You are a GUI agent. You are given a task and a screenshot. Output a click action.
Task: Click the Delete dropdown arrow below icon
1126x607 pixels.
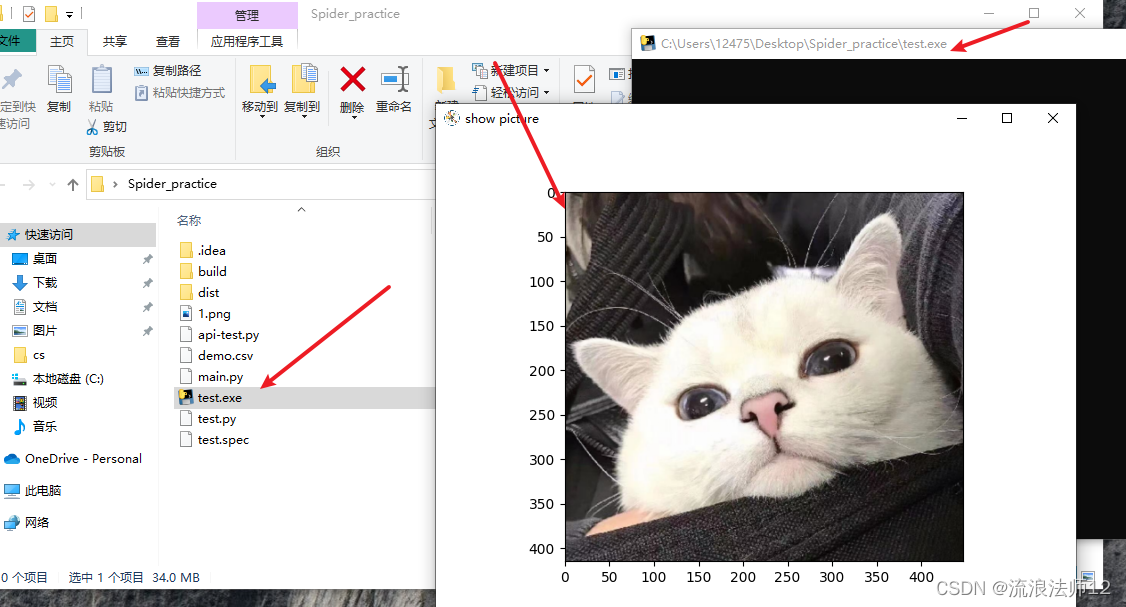pos(353,118)
